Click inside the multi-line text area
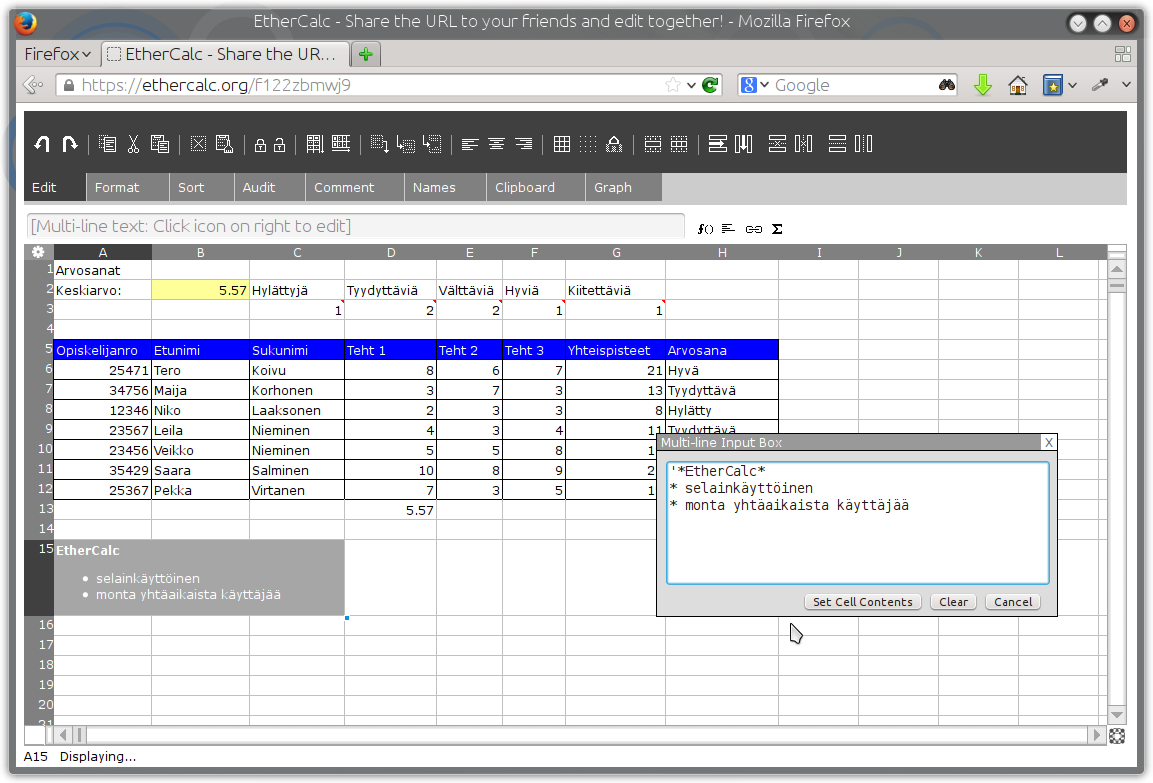Image resolution: width=1153 pixels, height=783 pixels. point(857,523)
